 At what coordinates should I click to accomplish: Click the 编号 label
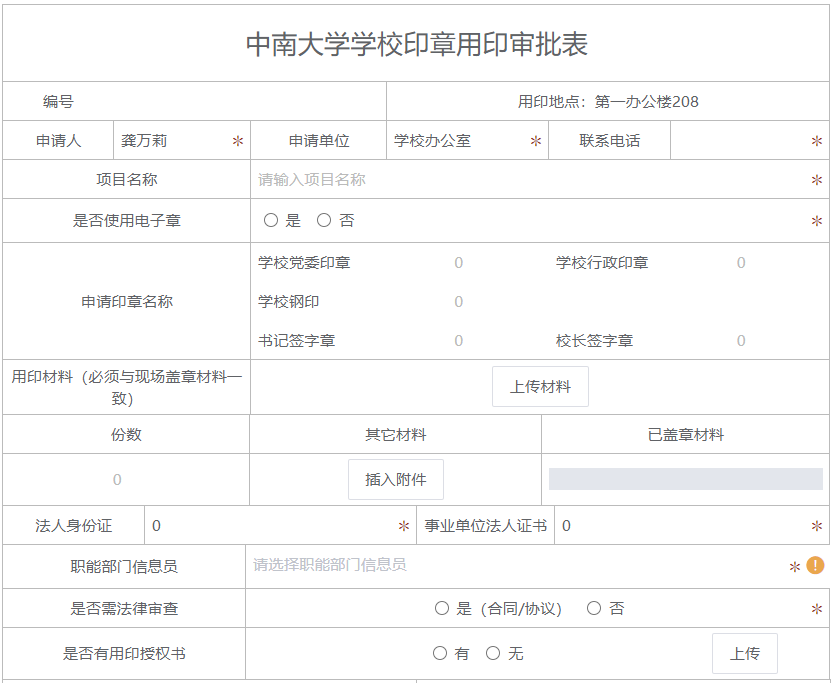[x=58, y=101]
